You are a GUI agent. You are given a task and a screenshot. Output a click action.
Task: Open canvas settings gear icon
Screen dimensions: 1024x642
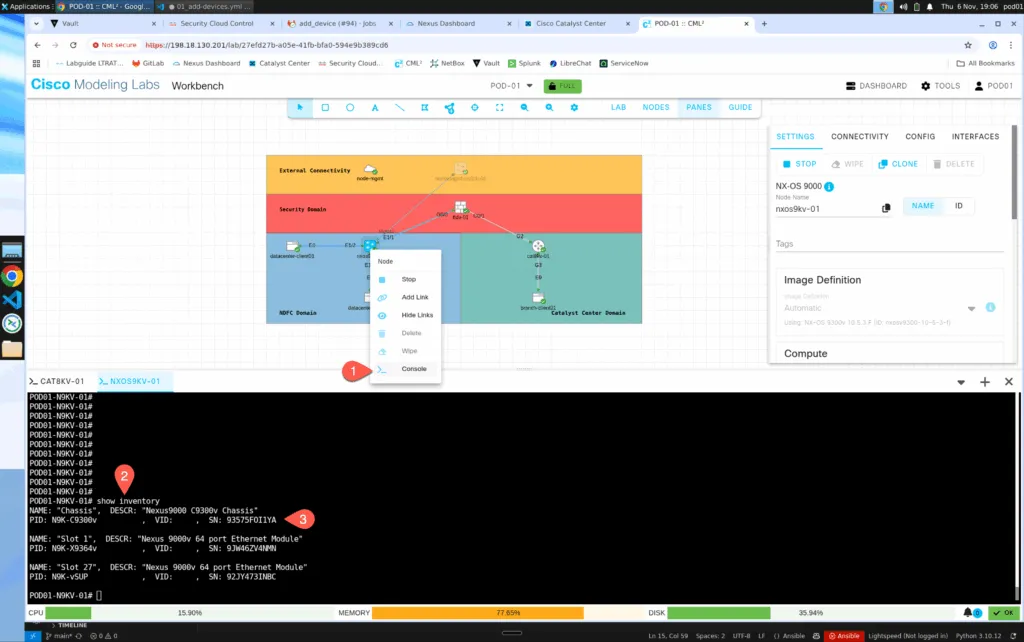[x=574, y=108]
